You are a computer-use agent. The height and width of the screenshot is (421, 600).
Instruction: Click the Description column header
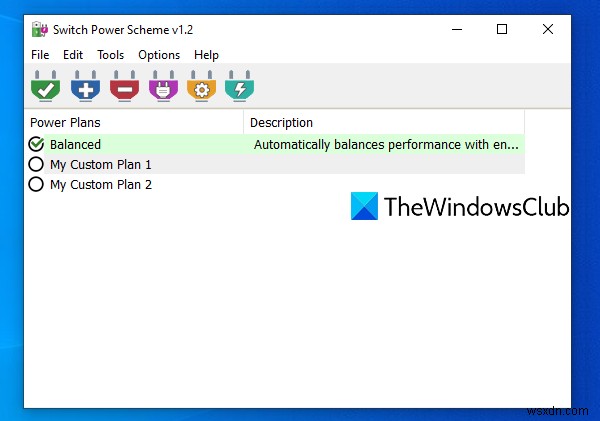point(384,122)
